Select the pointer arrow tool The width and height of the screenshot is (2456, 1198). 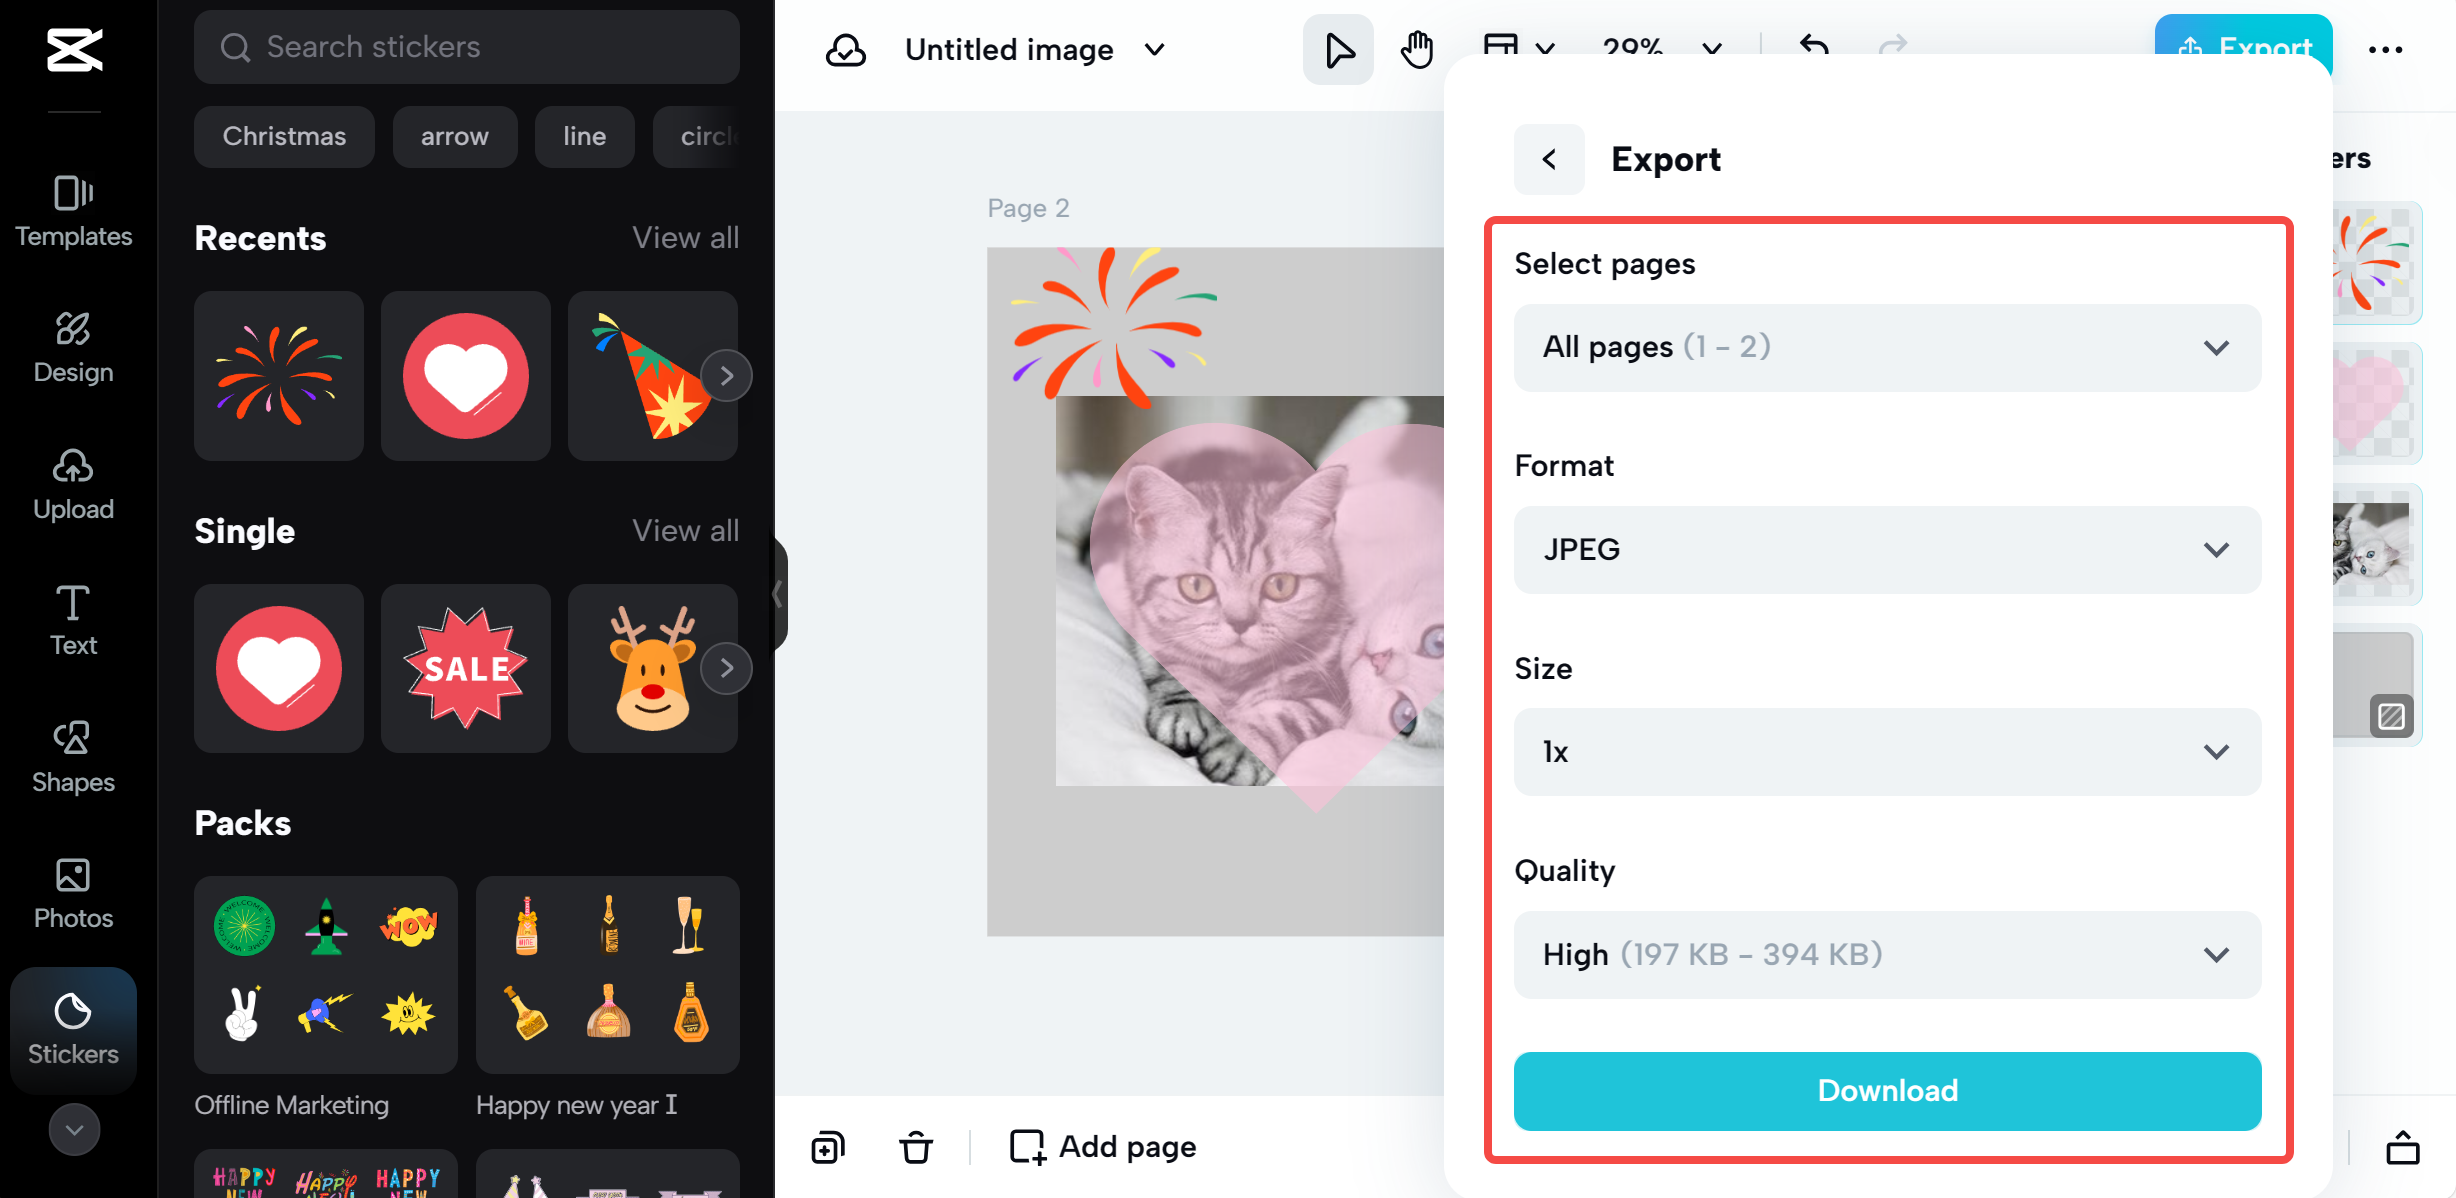pos(1338,49)
